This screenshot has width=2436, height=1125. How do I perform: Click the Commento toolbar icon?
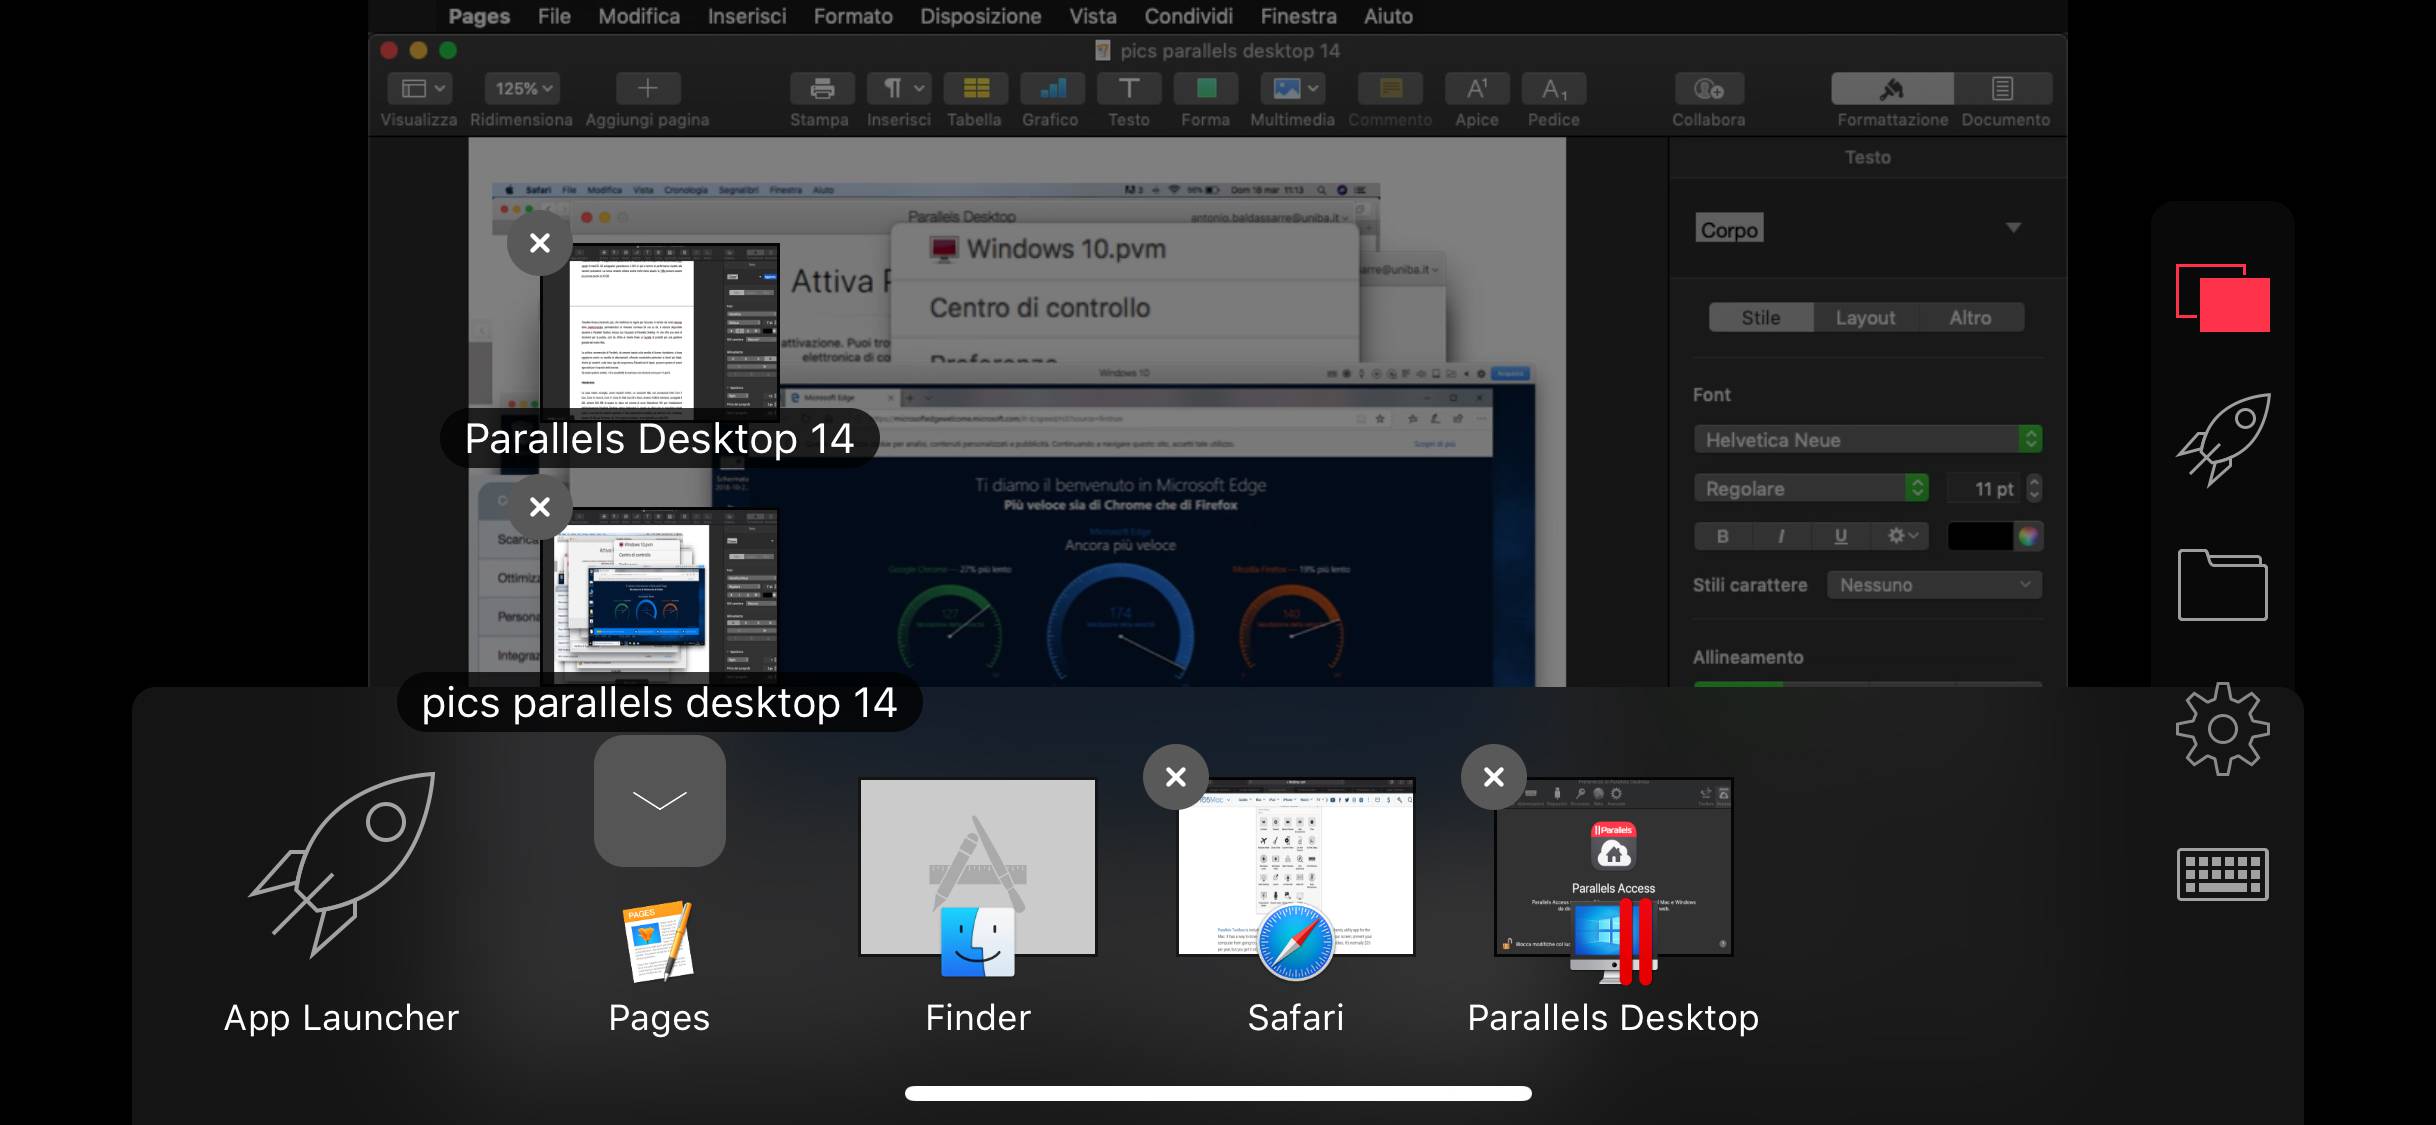coord(1390,89)
